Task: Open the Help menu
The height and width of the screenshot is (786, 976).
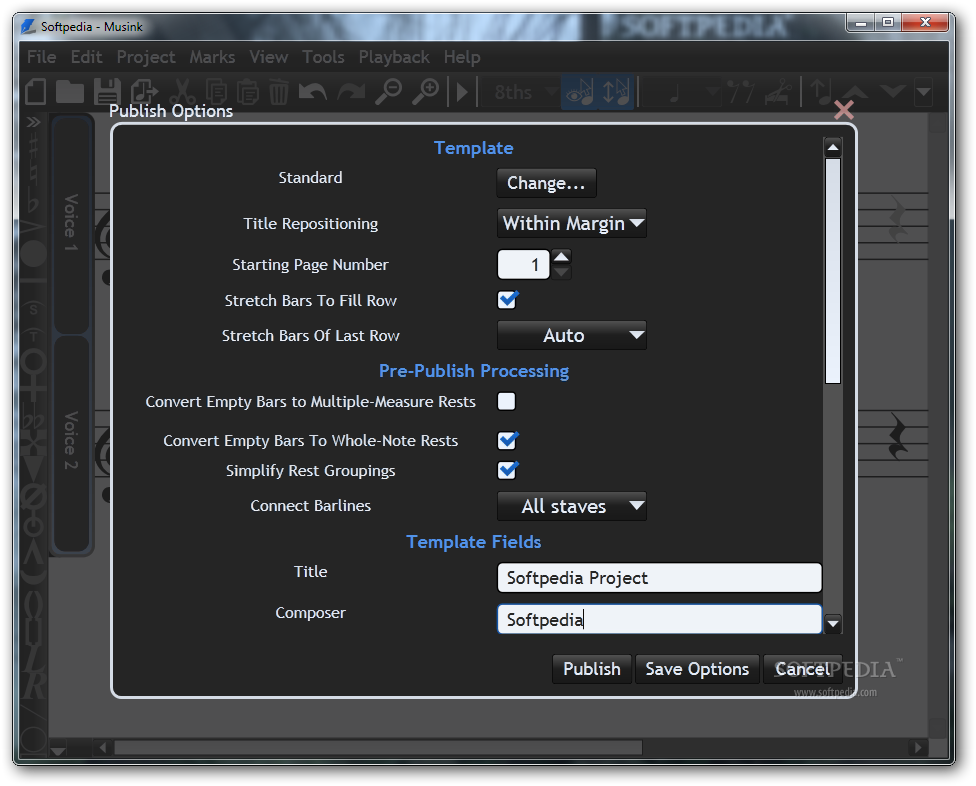Action: coord(462,57)
